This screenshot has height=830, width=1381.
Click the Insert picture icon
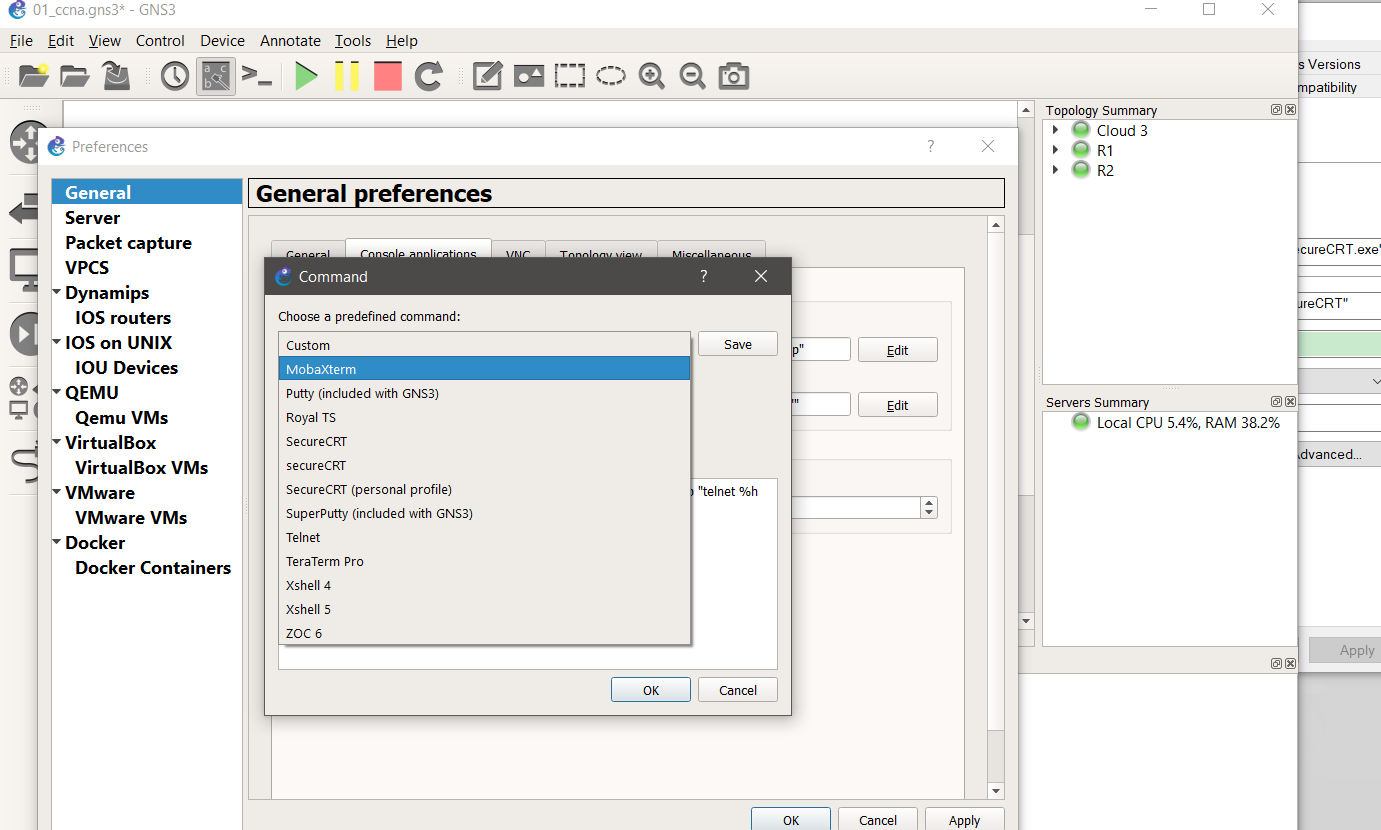tap(529, 76)
